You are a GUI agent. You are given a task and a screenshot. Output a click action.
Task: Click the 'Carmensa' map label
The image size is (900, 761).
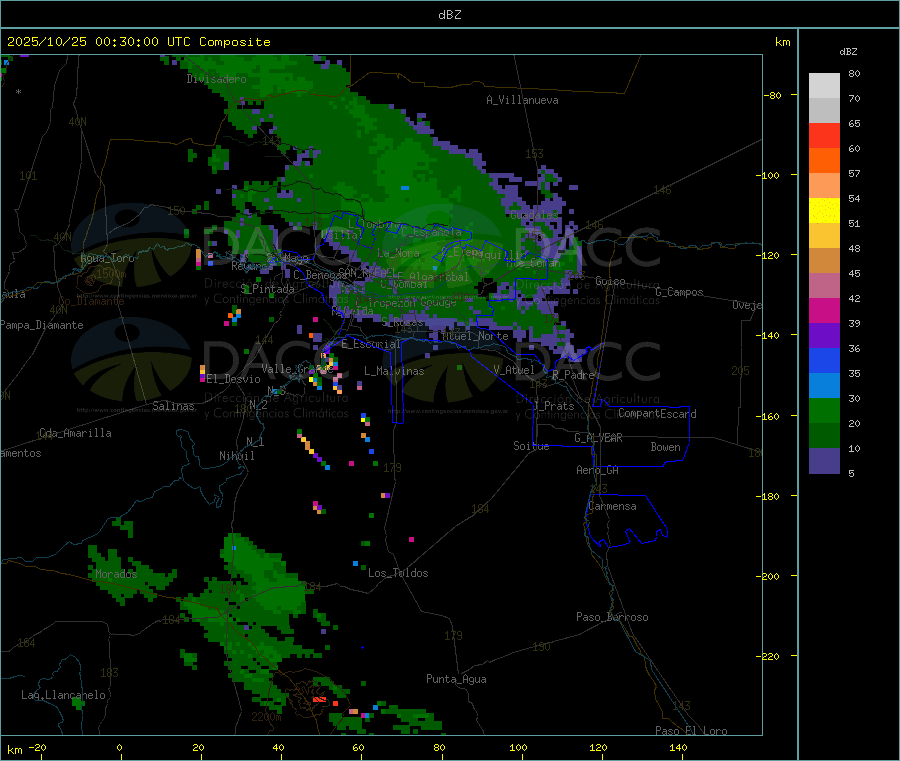point(612,507)
